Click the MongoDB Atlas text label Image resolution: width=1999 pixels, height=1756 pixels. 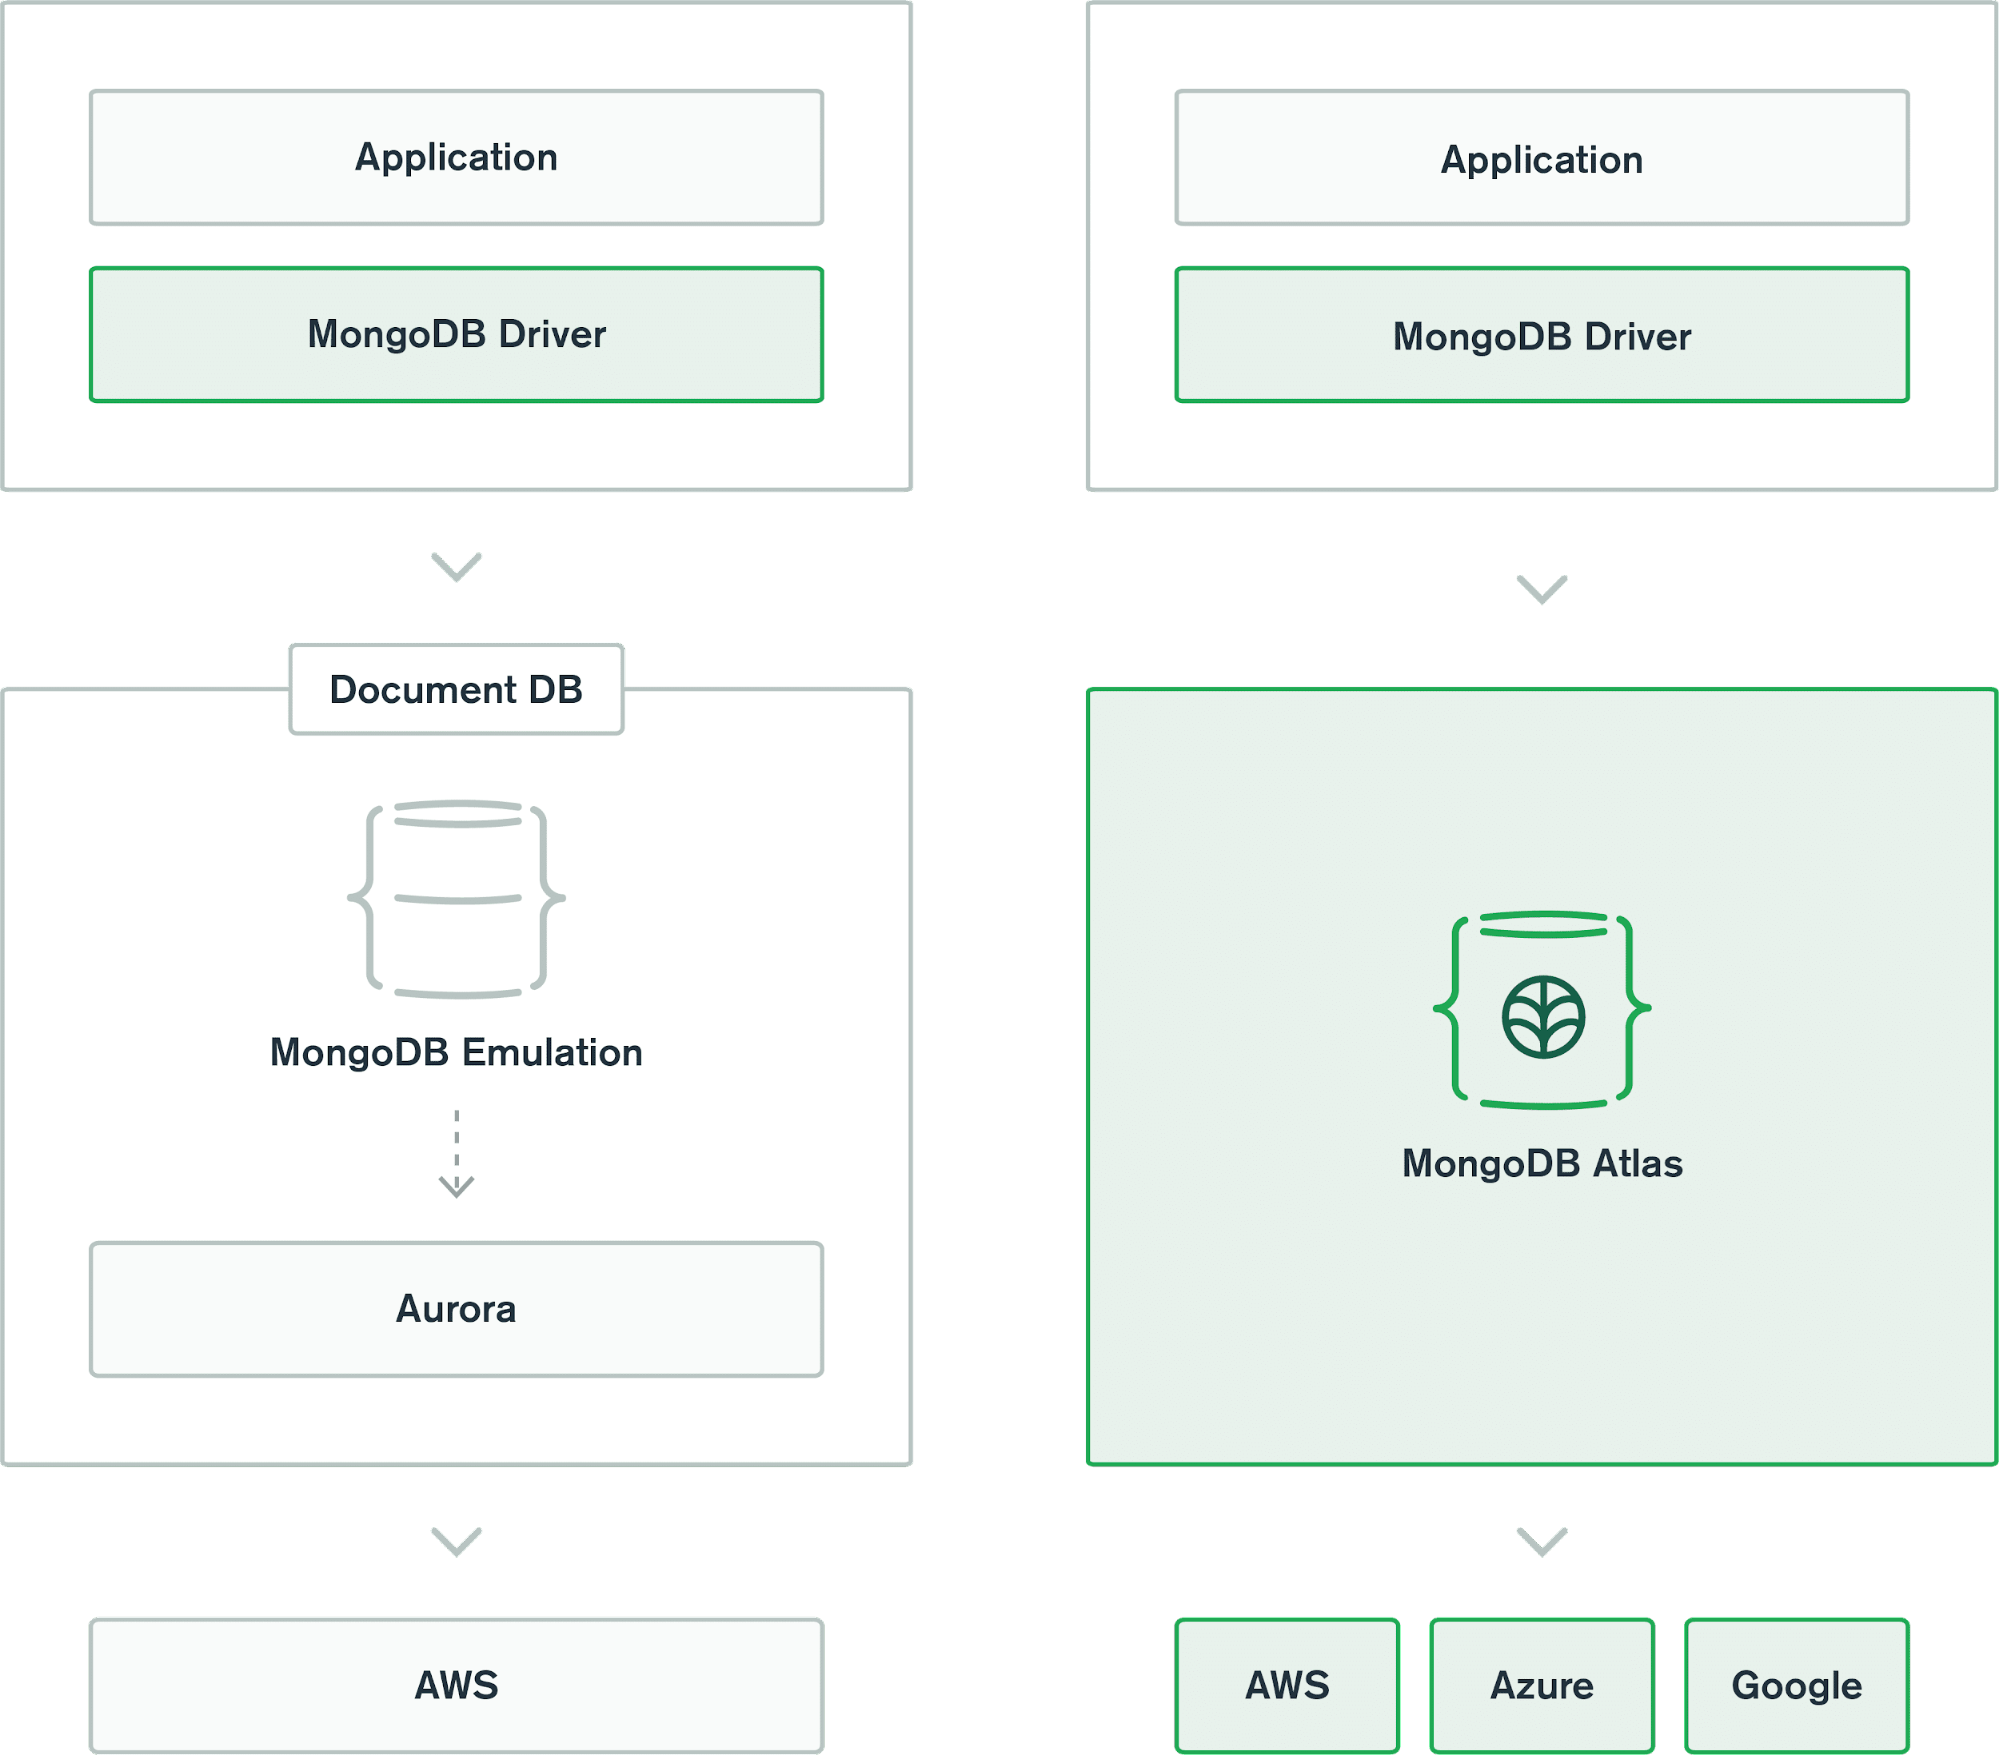click(1542, 1164)
